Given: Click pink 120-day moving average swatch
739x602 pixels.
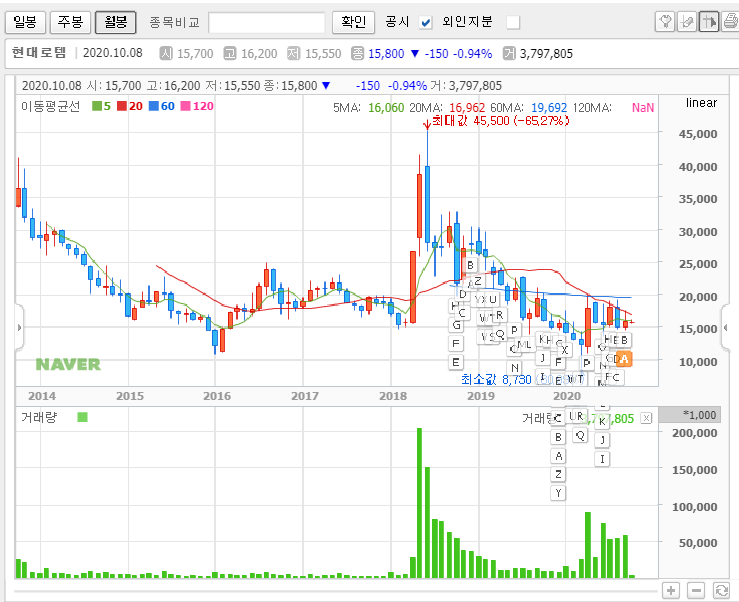Looking at the screenshot, I should [x=186, y=106].
